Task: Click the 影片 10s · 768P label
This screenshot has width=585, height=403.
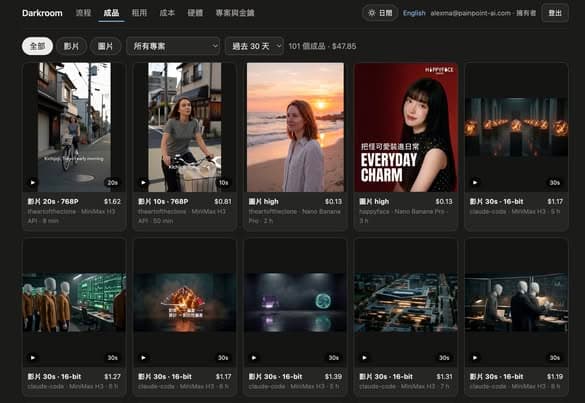Action: click(x=163, y=202)
